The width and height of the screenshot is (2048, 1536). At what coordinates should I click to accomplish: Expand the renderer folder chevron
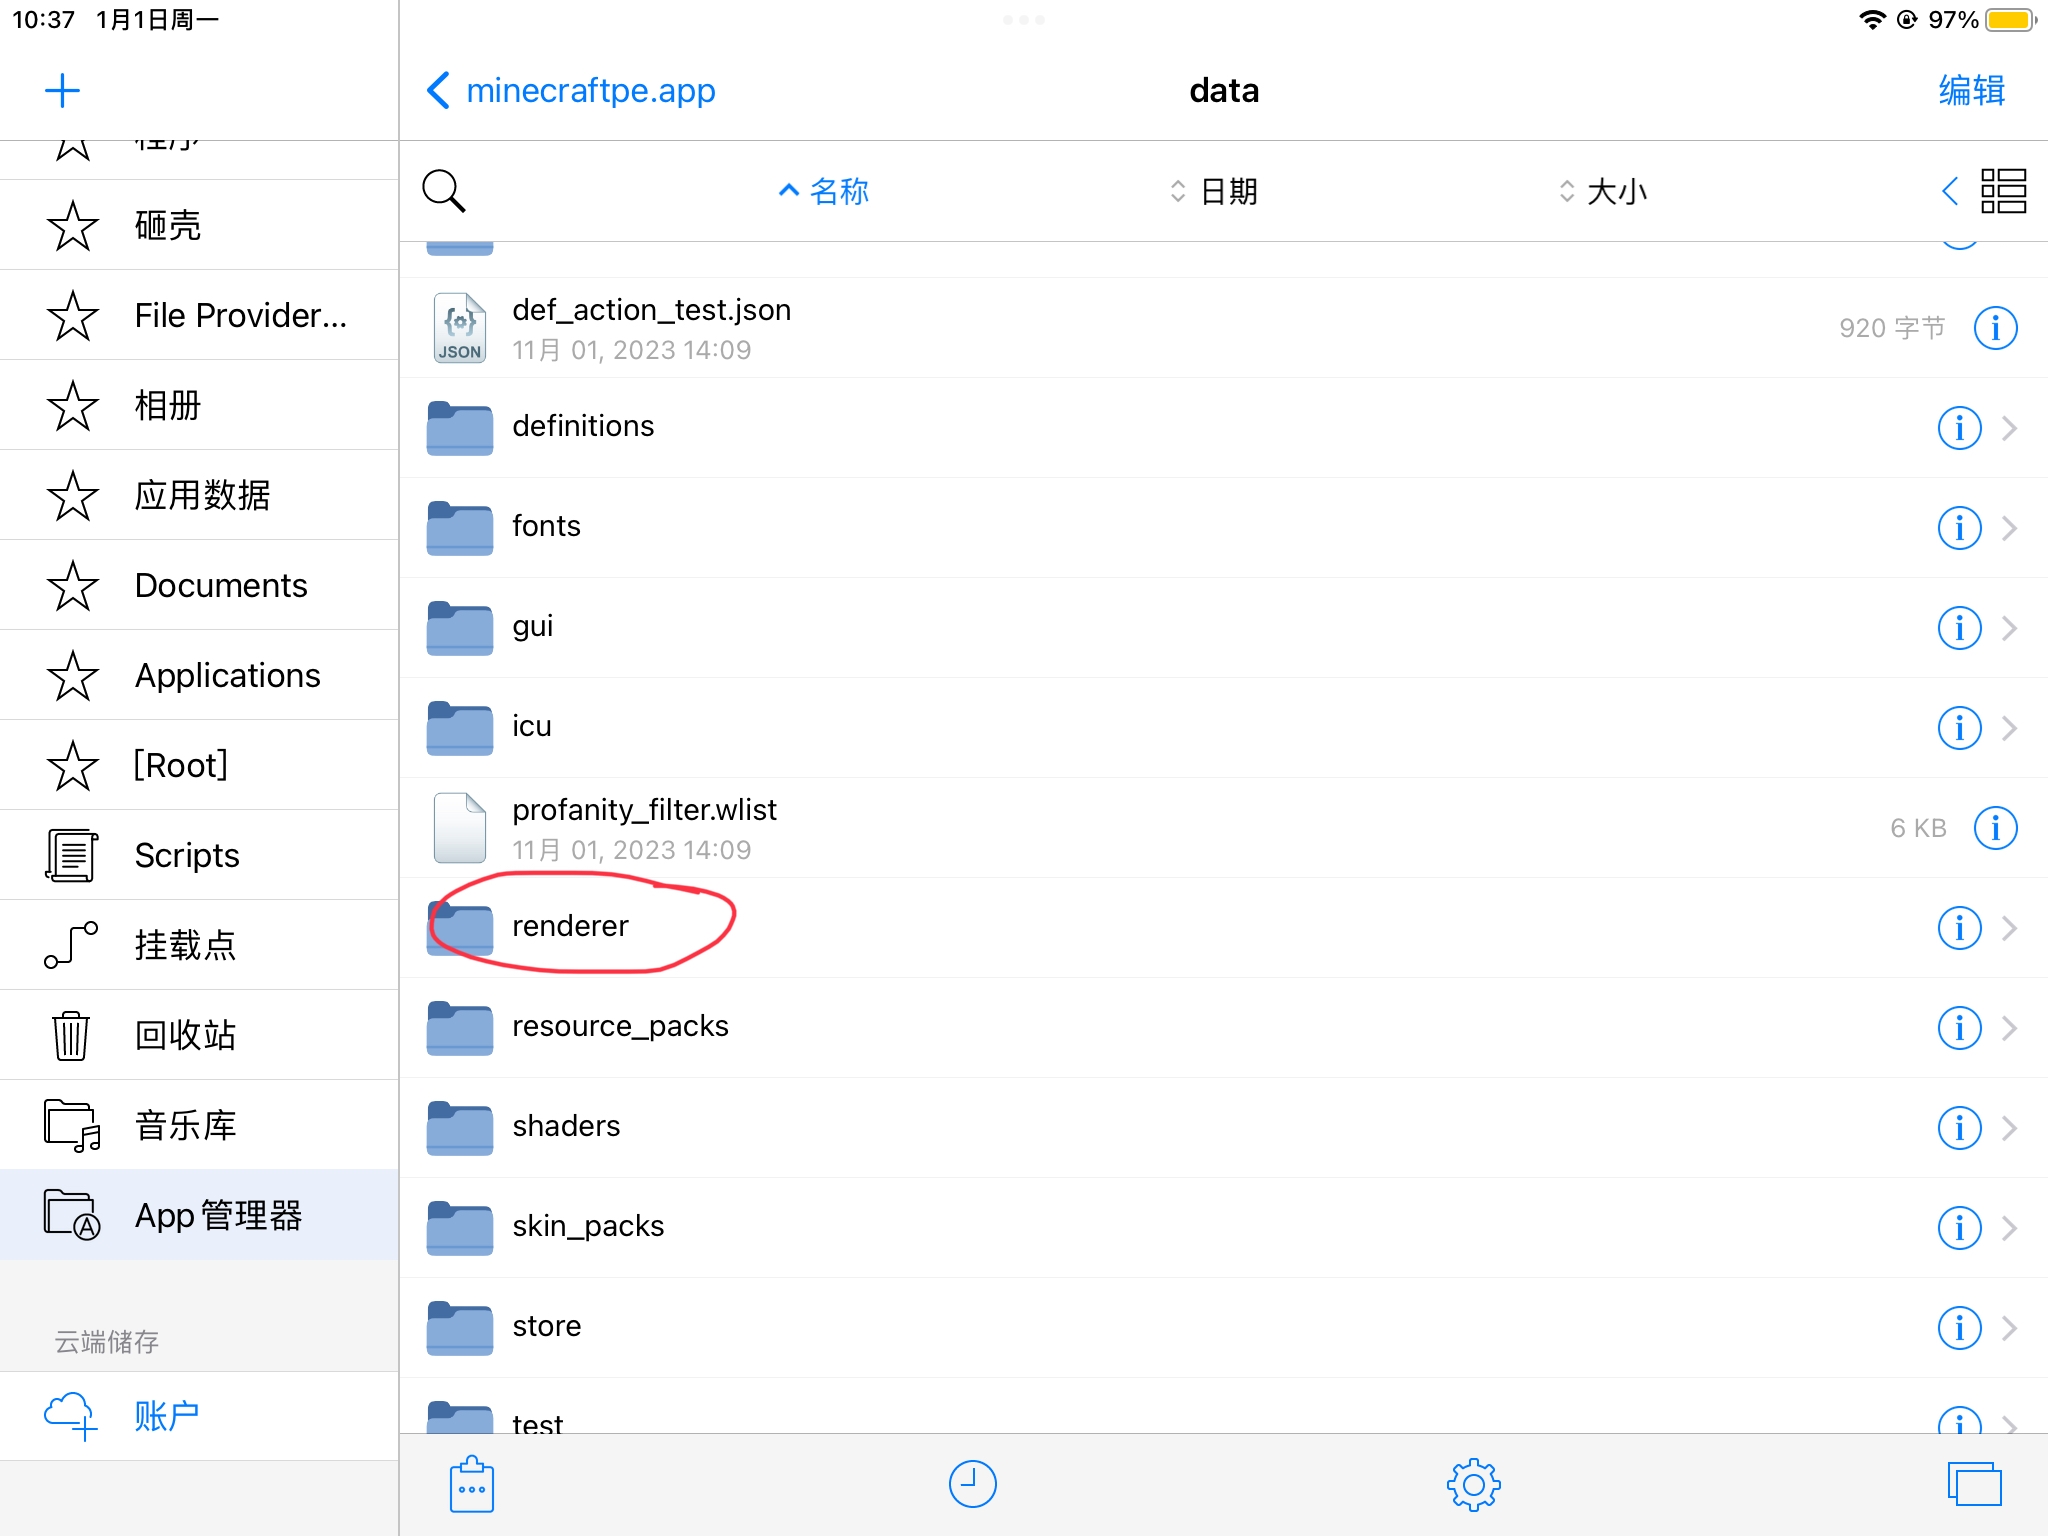pyautogui.click(x=2009, y=928)
